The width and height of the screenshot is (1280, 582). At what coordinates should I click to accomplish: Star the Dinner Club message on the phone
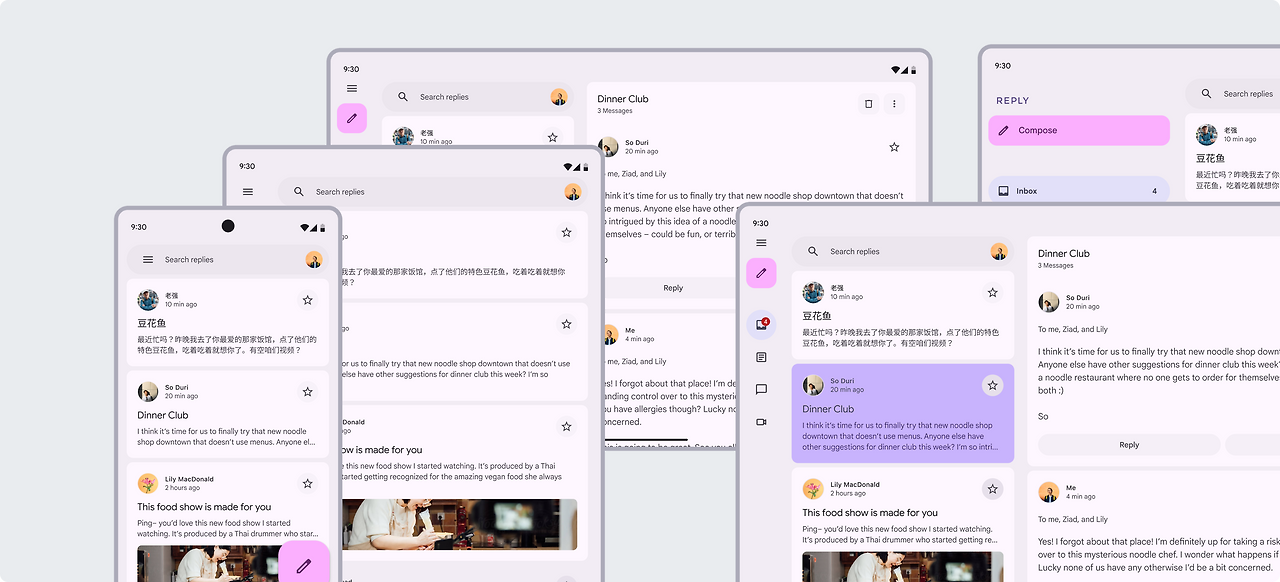[307, 392]
